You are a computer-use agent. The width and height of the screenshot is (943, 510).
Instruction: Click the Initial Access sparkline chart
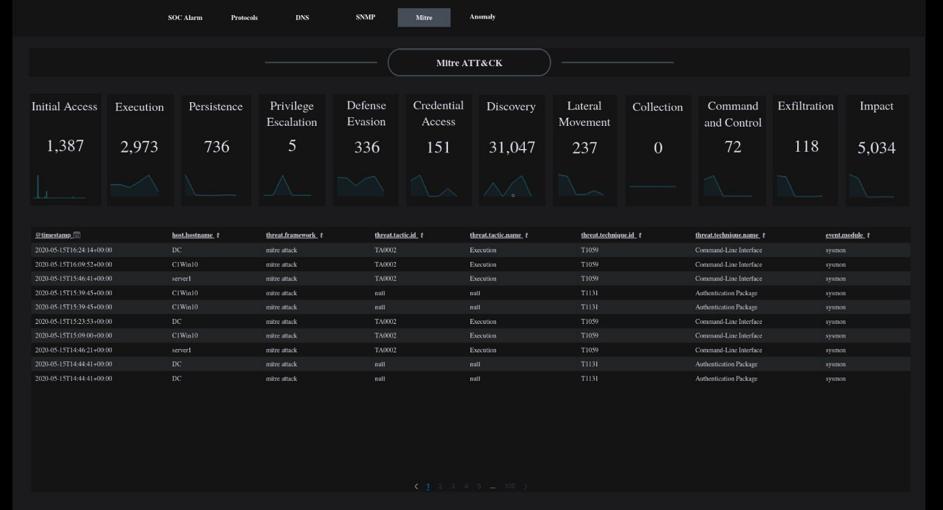tap(64, 187)
